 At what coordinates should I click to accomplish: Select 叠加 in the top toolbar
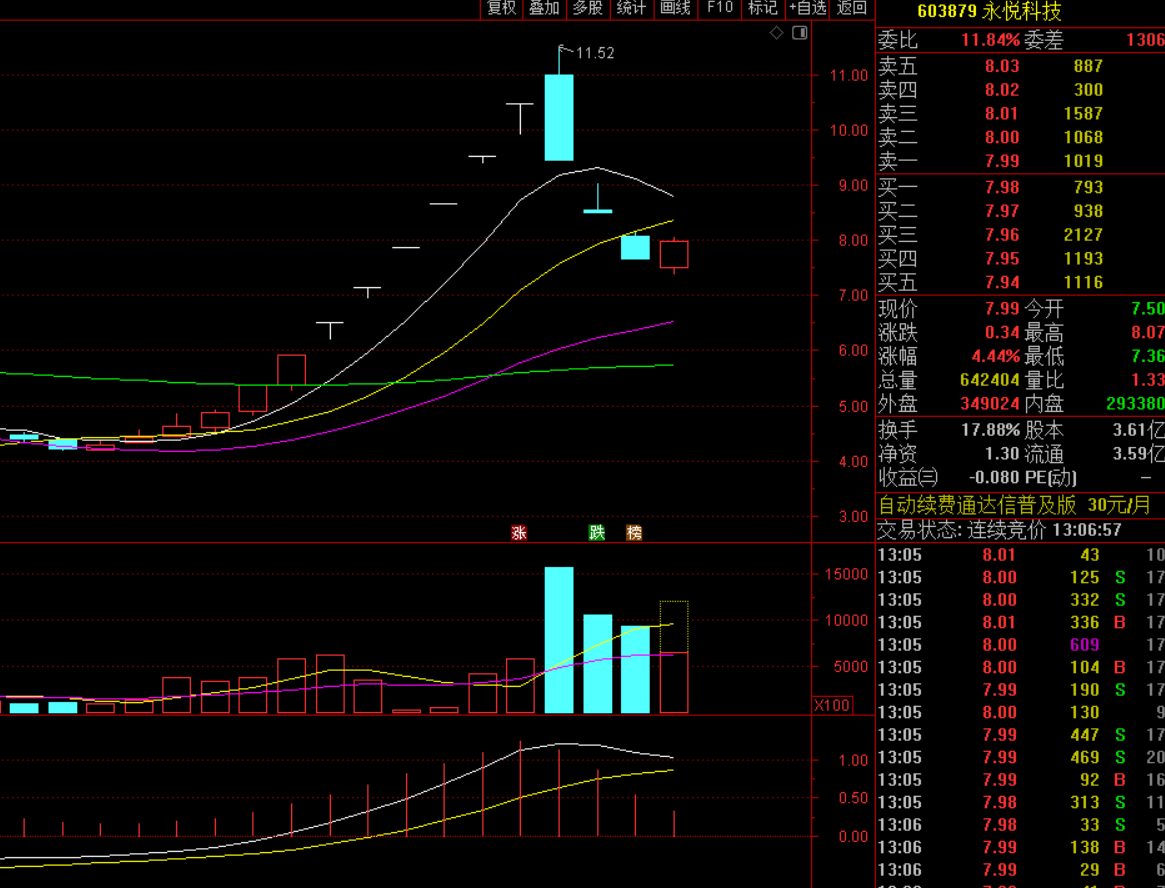(x=544, y=8)
